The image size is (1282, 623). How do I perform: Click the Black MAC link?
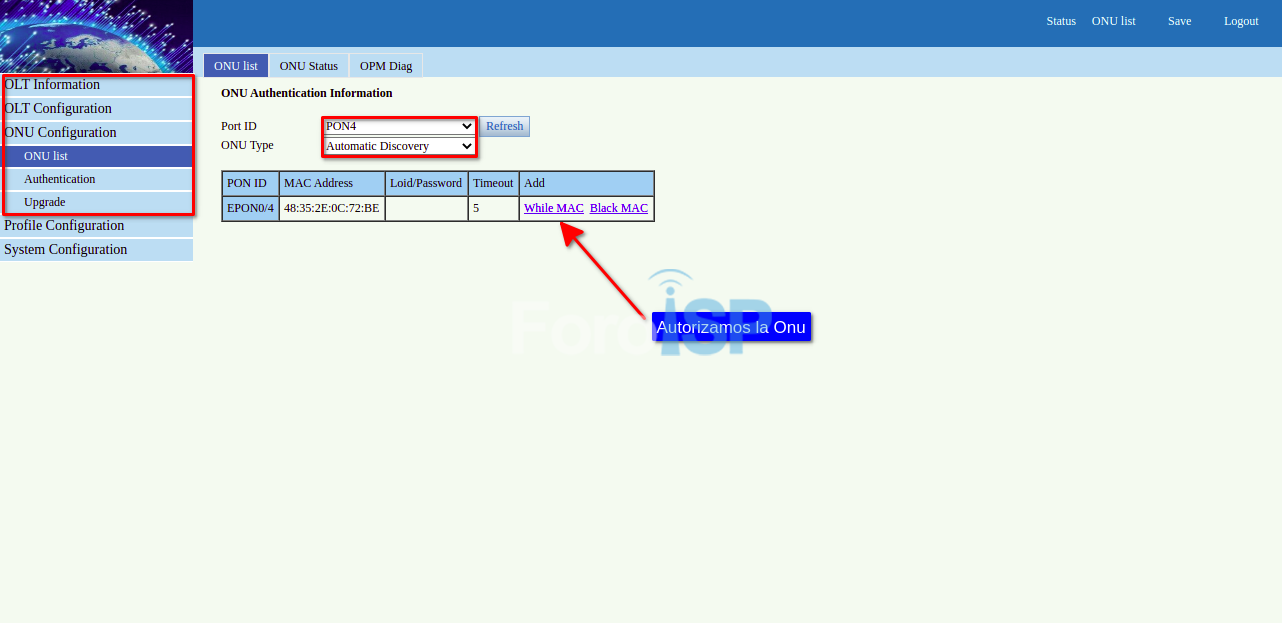(618, 208)
